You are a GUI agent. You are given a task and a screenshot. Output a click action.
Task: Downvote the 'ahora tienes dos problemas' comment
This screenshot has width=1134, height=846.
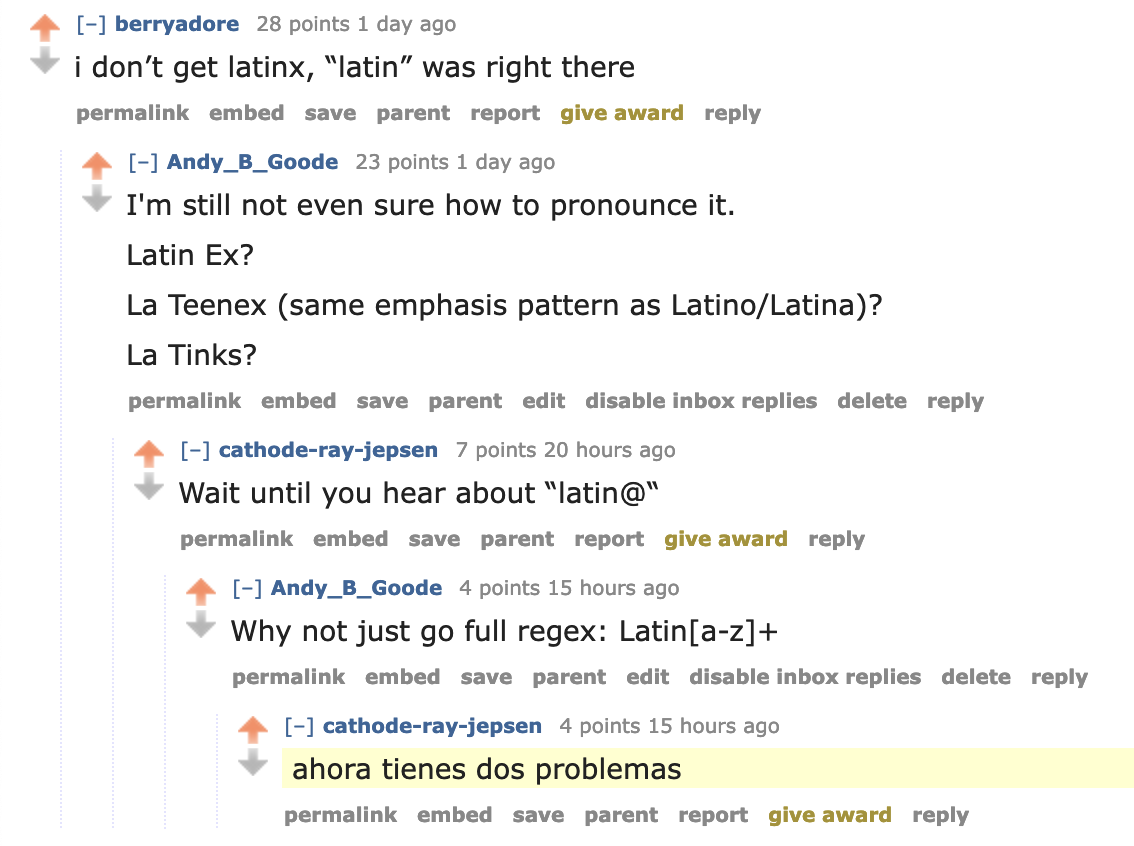coord(252,760)
